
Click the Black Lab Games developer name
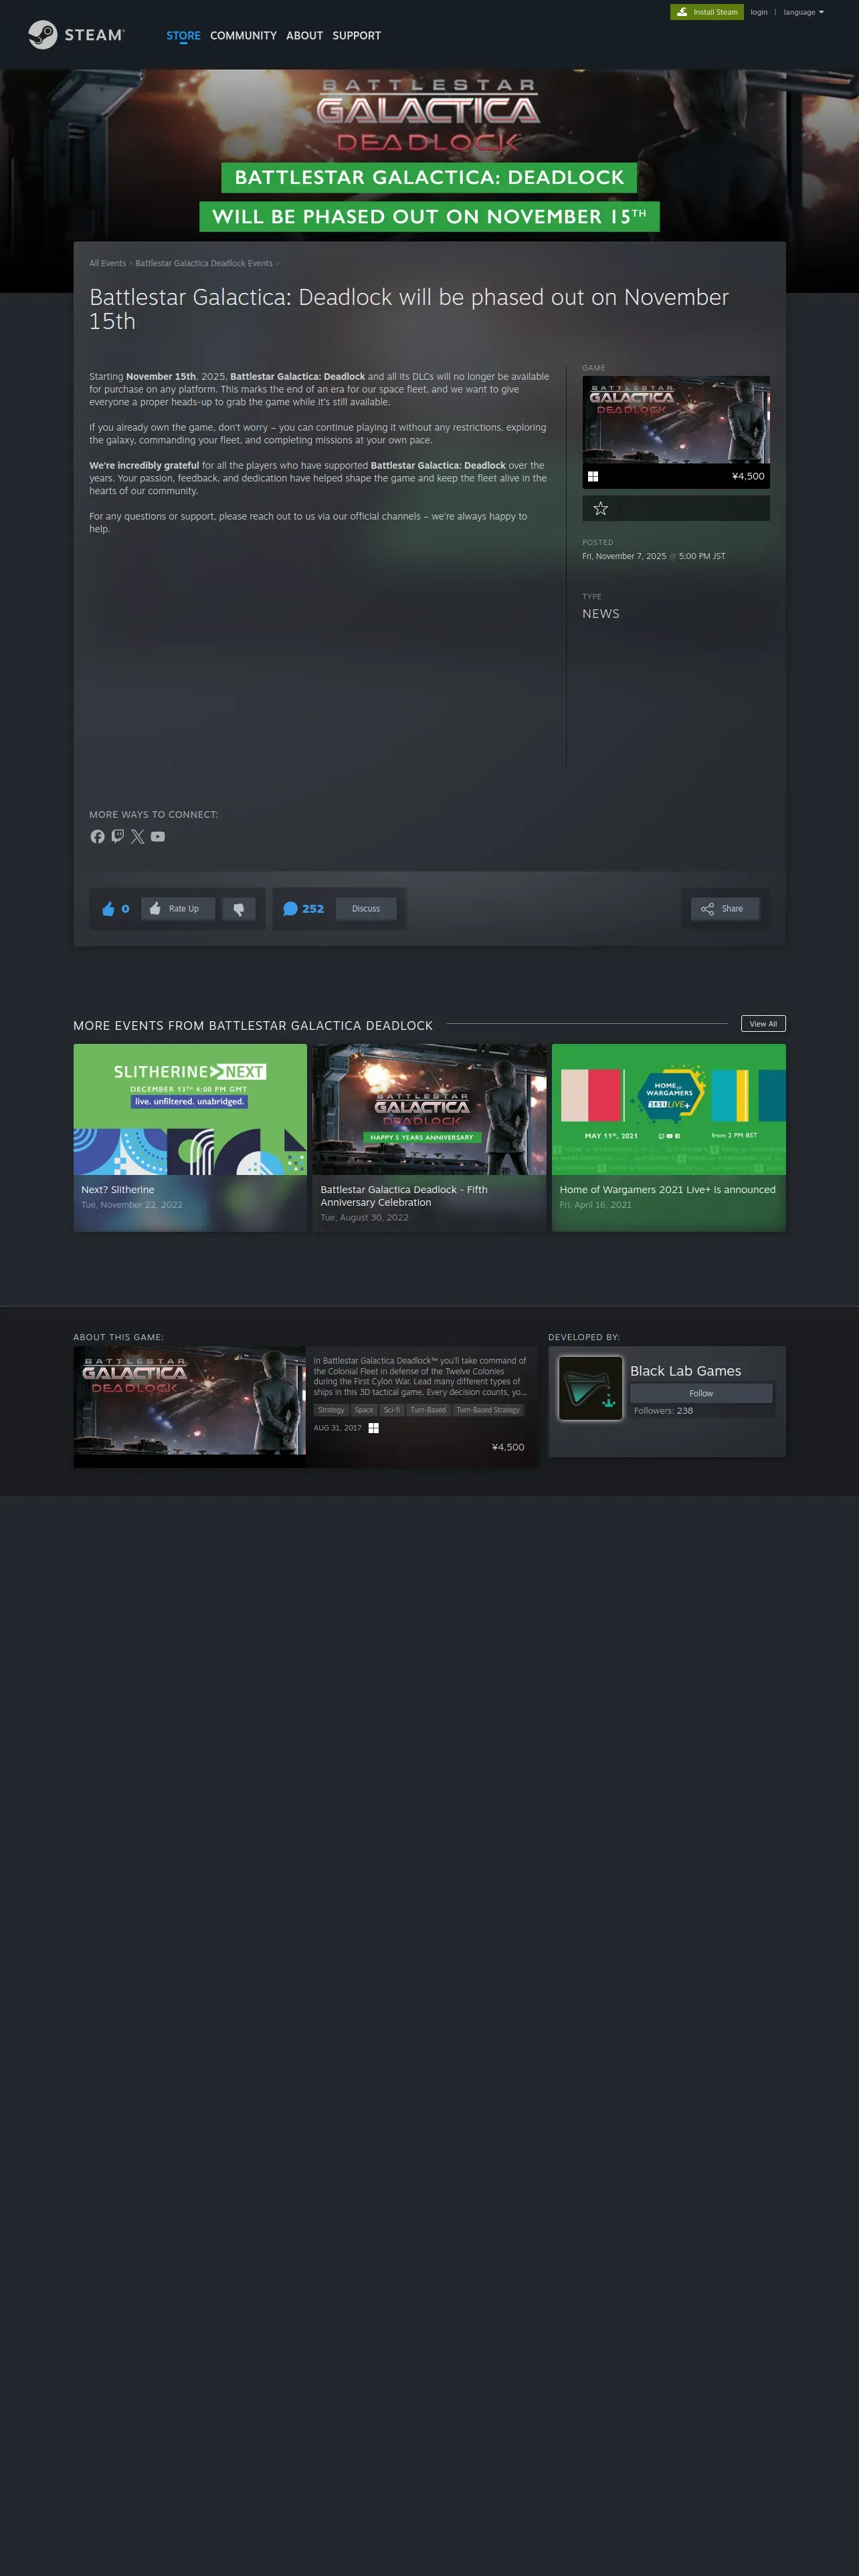click(x=686, y=1371)
